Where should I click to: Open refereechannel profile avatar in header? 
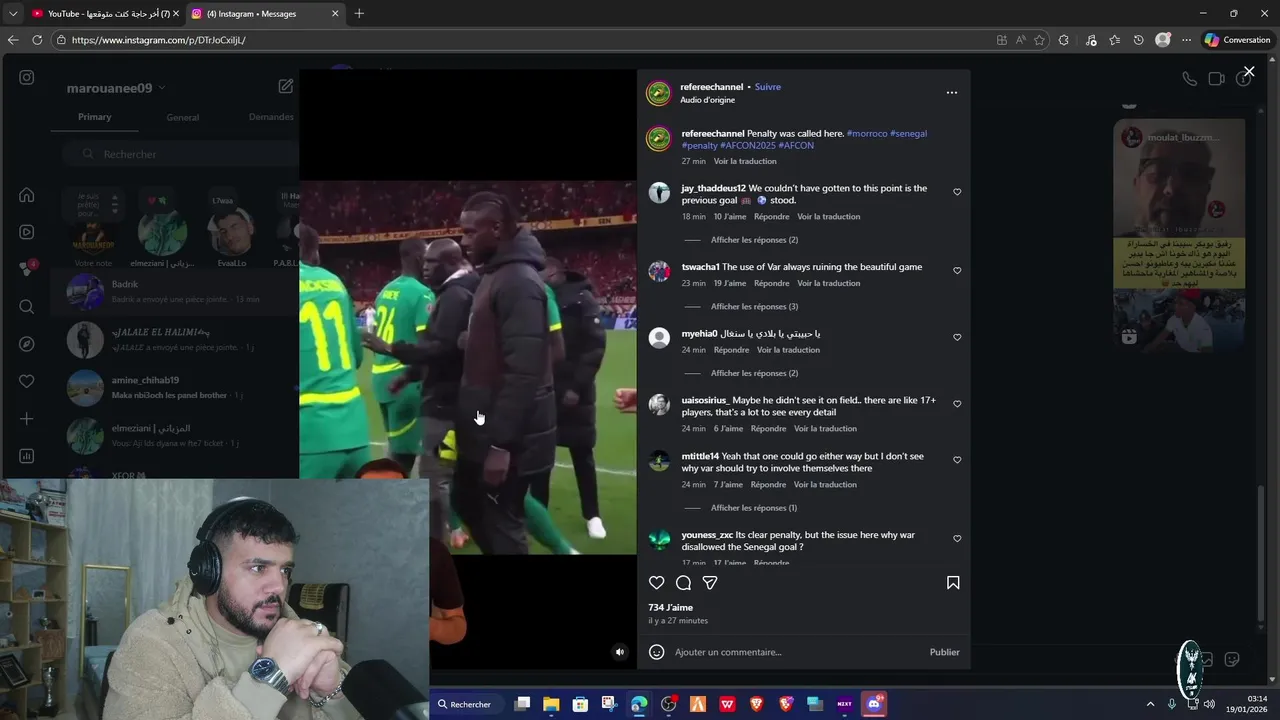pyautogui.click(x=658, y=93)
